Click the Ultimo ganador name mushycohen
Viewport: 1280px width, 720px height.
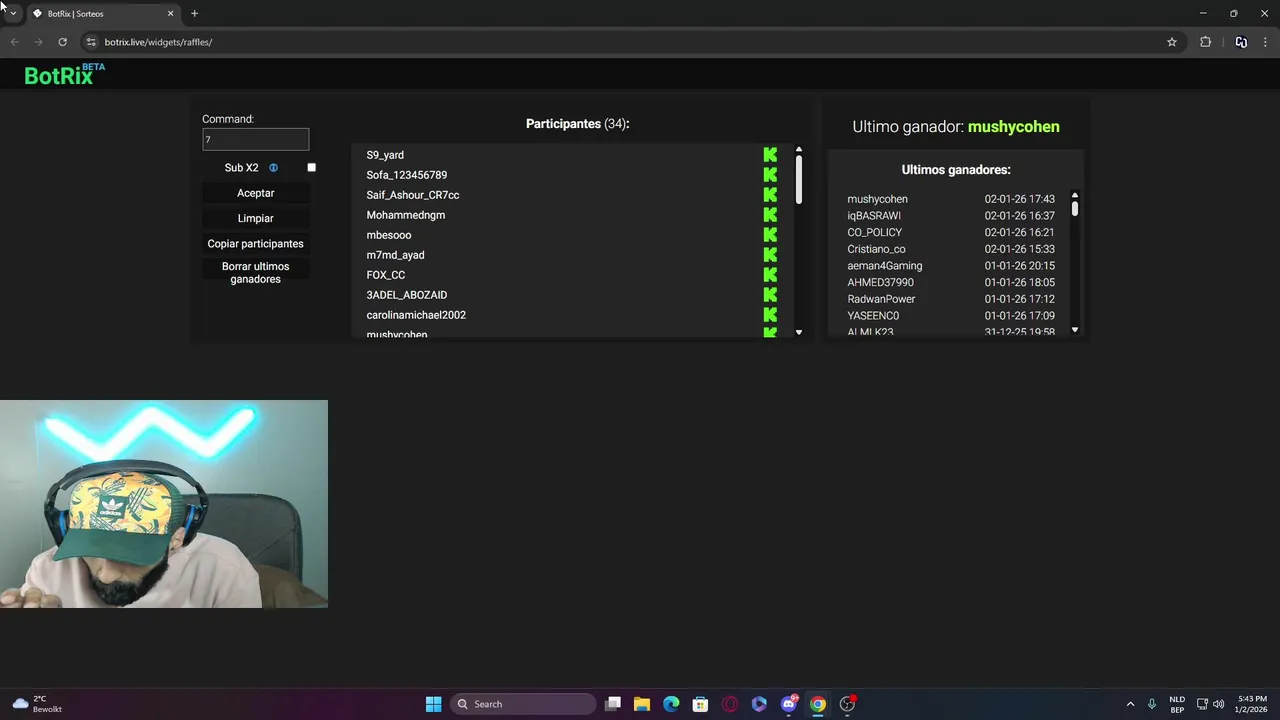click(1013, 127)
